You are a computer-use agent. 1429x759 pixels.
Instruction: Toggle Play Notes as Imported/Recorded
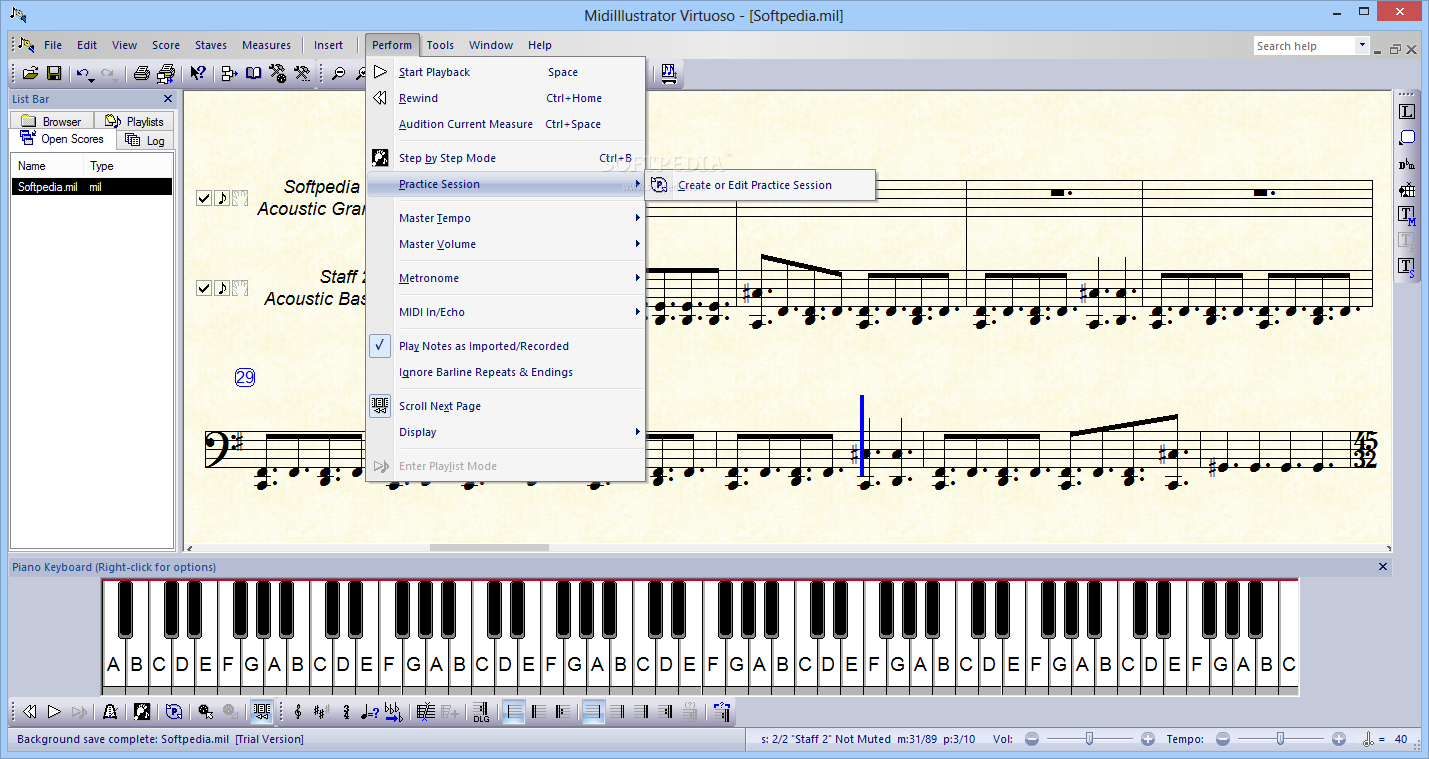tap(505, 346)
